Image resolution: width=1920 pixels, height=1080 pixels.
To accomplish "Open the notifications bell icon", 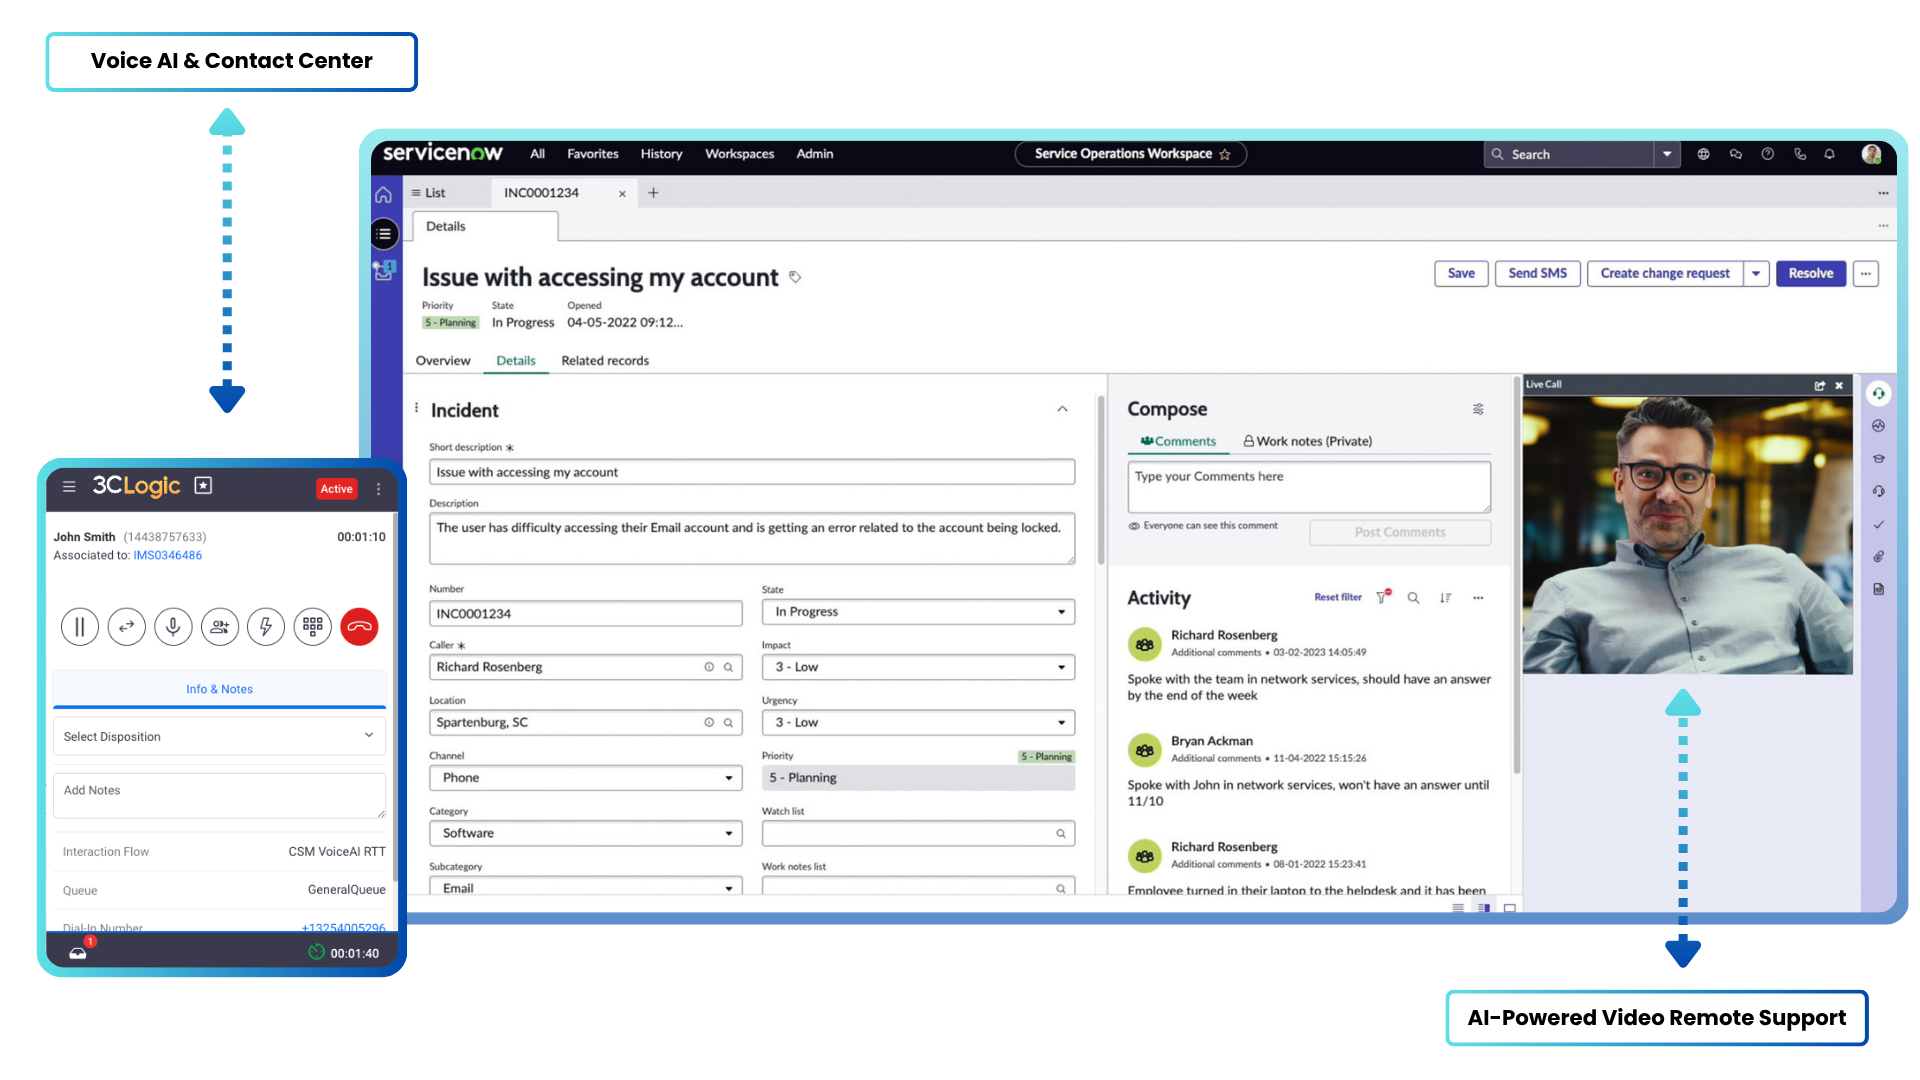I will [x=1829, y=154].
